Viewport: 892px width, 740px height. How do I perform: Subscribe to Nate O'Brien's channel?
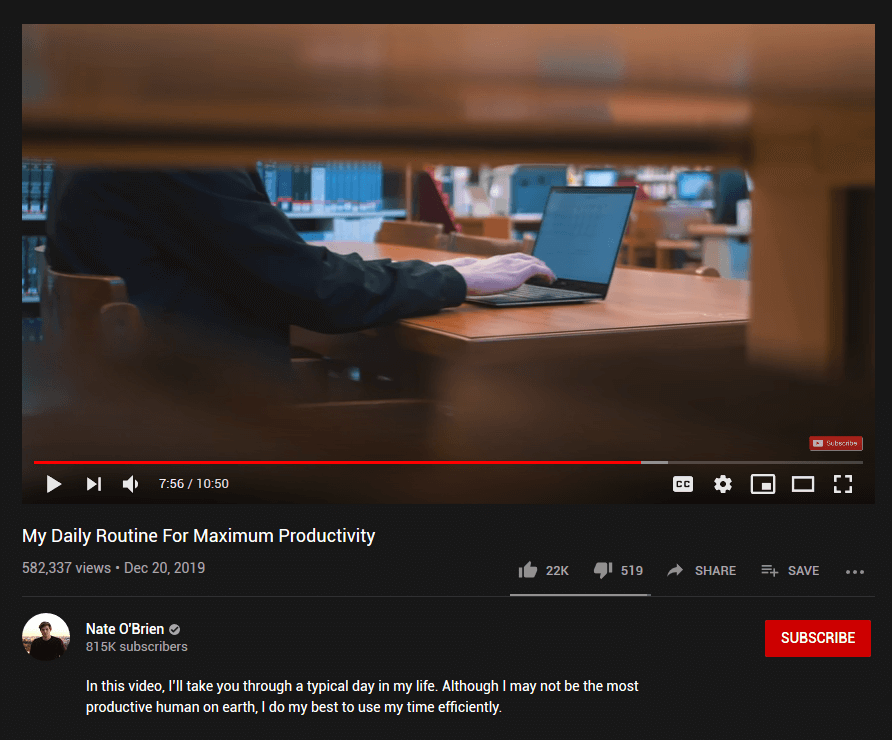coord(817,638)
